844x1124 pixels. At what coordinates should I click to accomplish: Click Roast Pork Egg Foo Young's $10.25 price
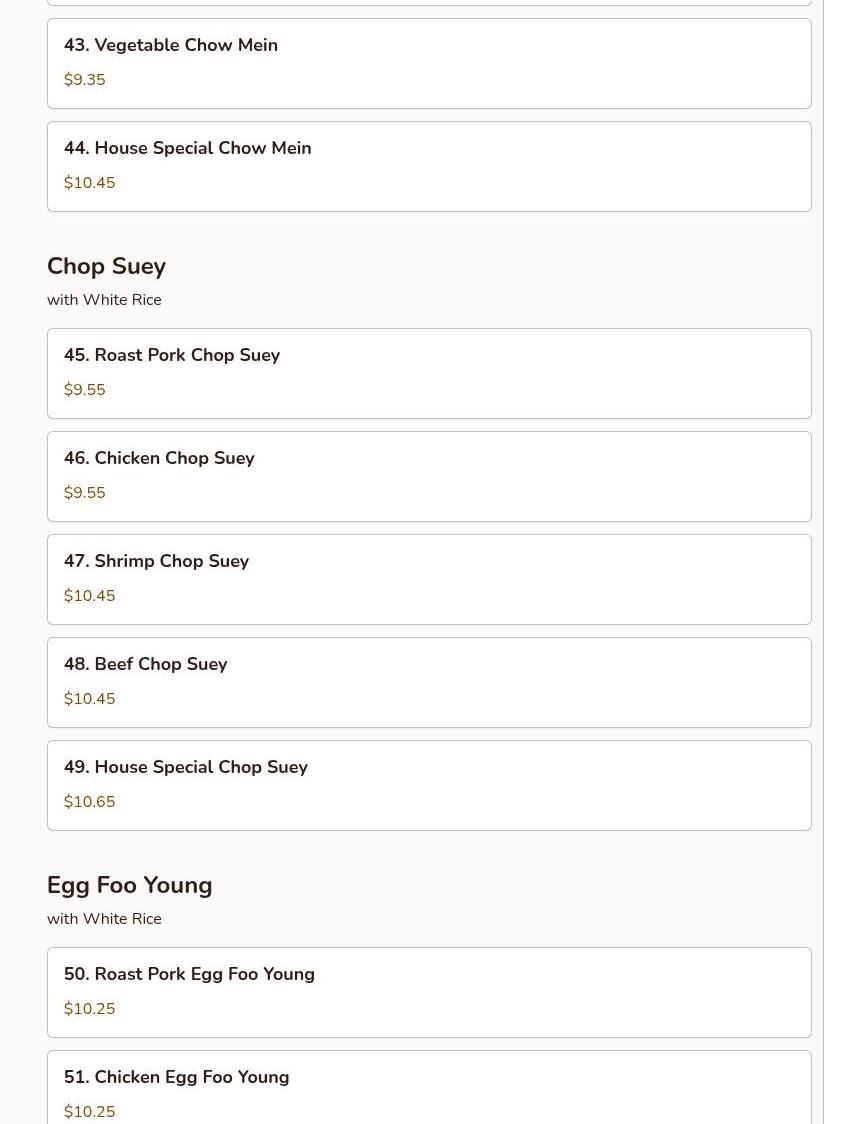point(90,1009)
